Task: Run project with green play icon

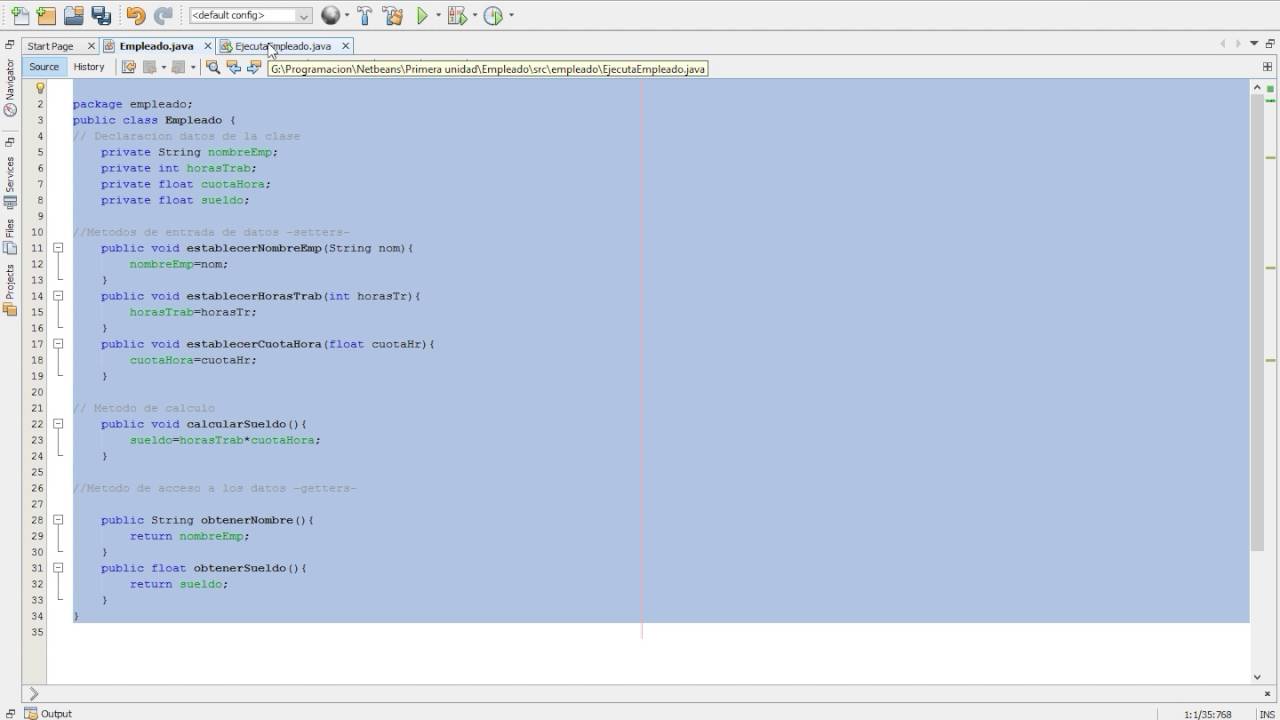Action: click(x=423, y=15)
